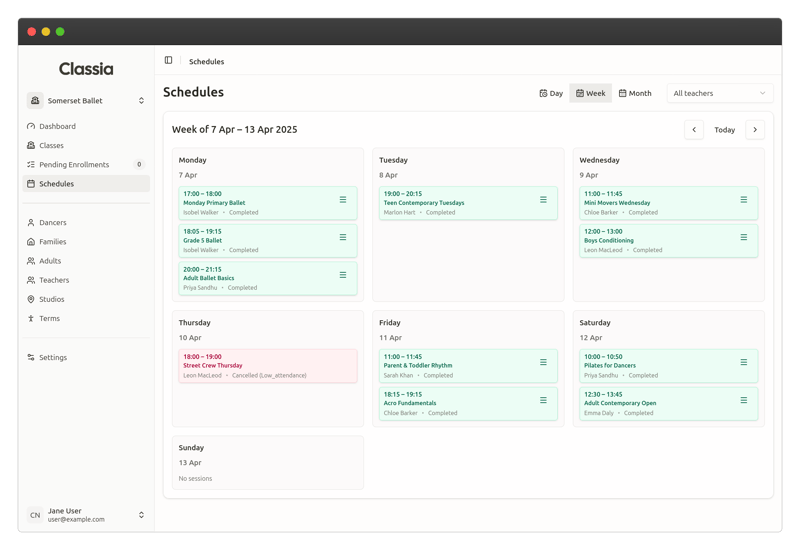Select Schedules in the sidebar
The width and height of the screenshot is (800, 550).
pos(86,184)
